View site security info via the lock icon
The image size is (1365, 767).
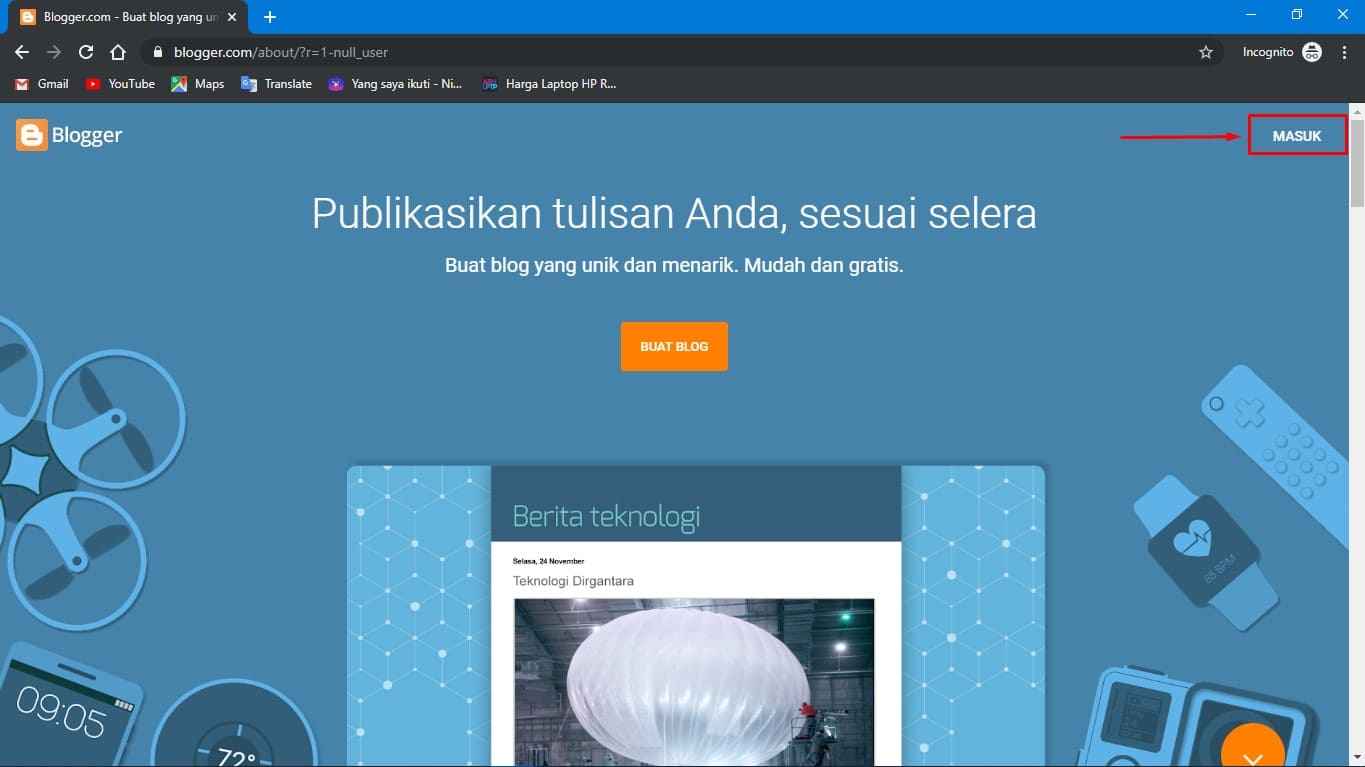(158, 52)
